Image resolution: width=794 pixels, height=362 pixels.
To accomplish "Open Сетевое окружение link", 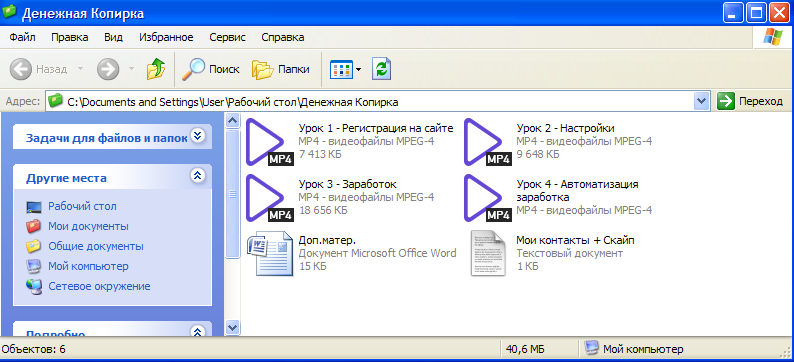I will (99, 287).
